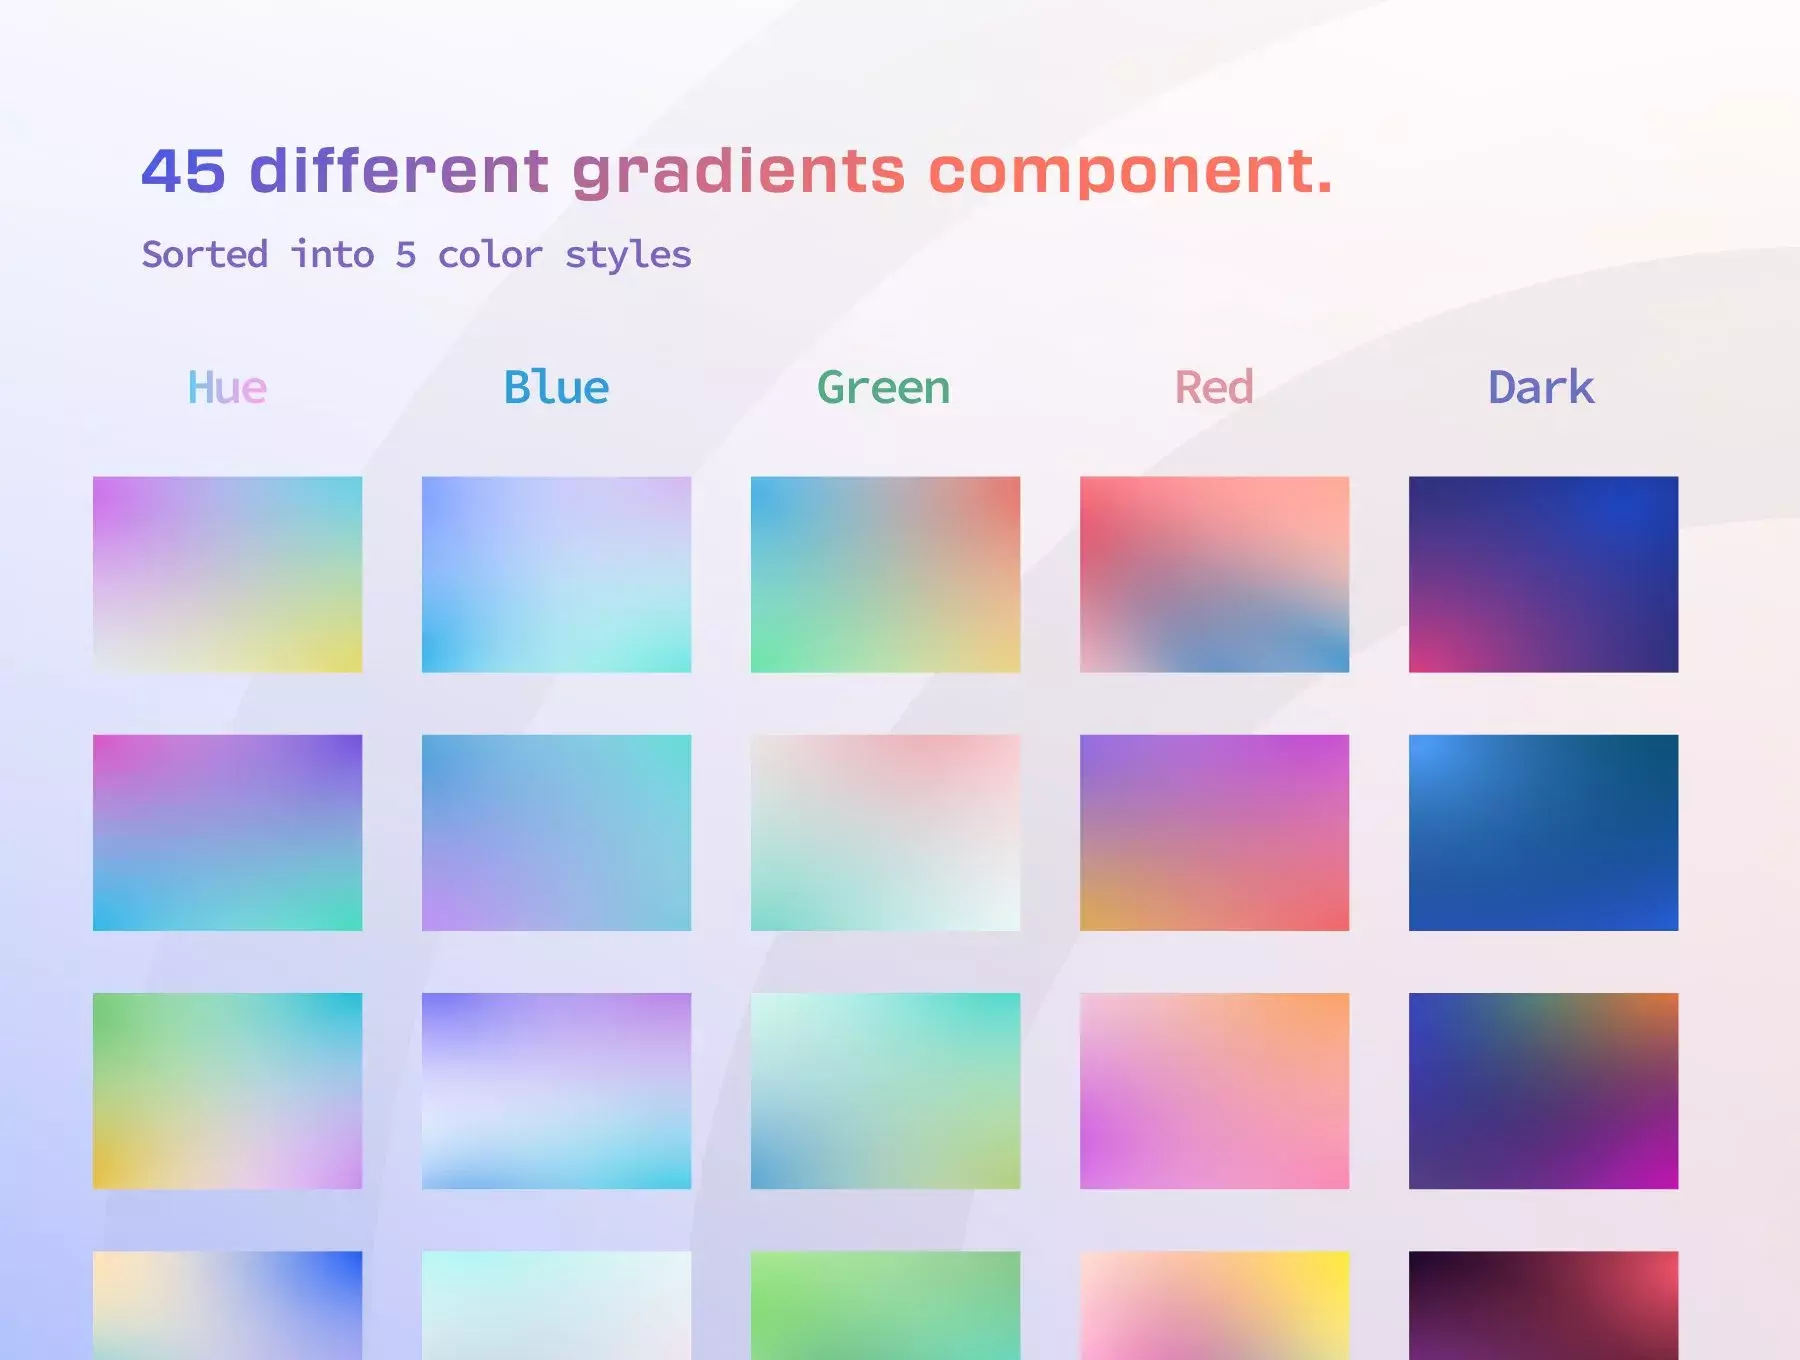Select second Dark gradient, deep blue teal
The width and height of the screenshot is (1800, 1360).
point(1543,833)
